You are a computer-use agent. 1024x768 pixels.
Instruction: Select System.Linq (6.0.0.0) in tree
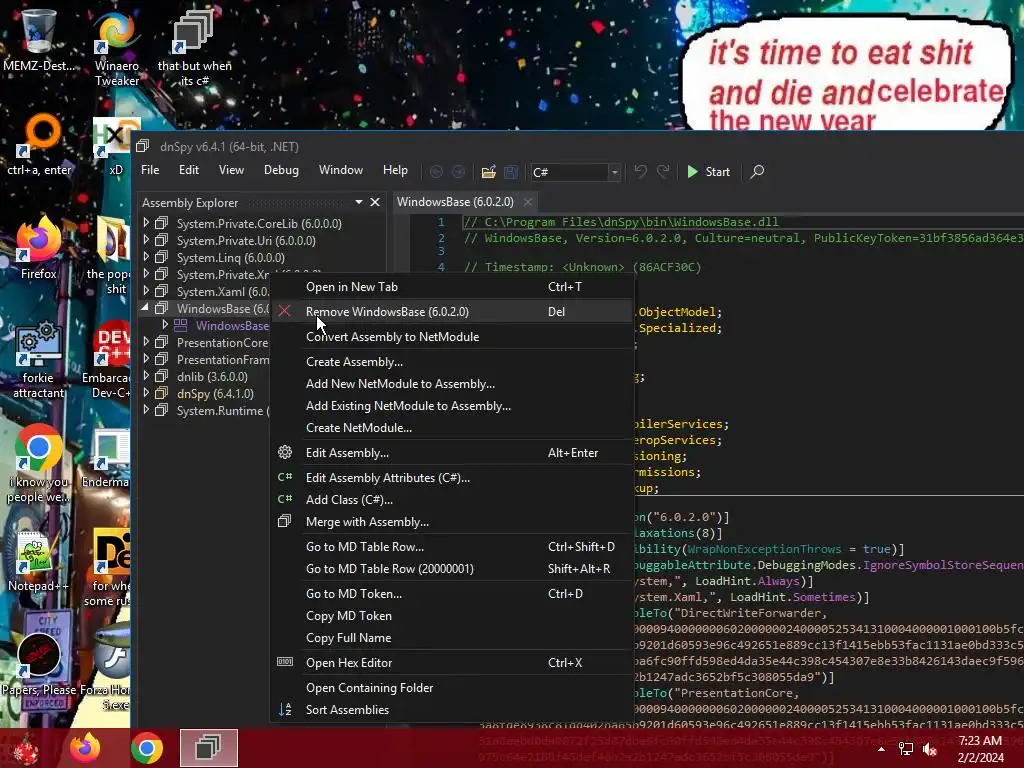tap(231, 257)
